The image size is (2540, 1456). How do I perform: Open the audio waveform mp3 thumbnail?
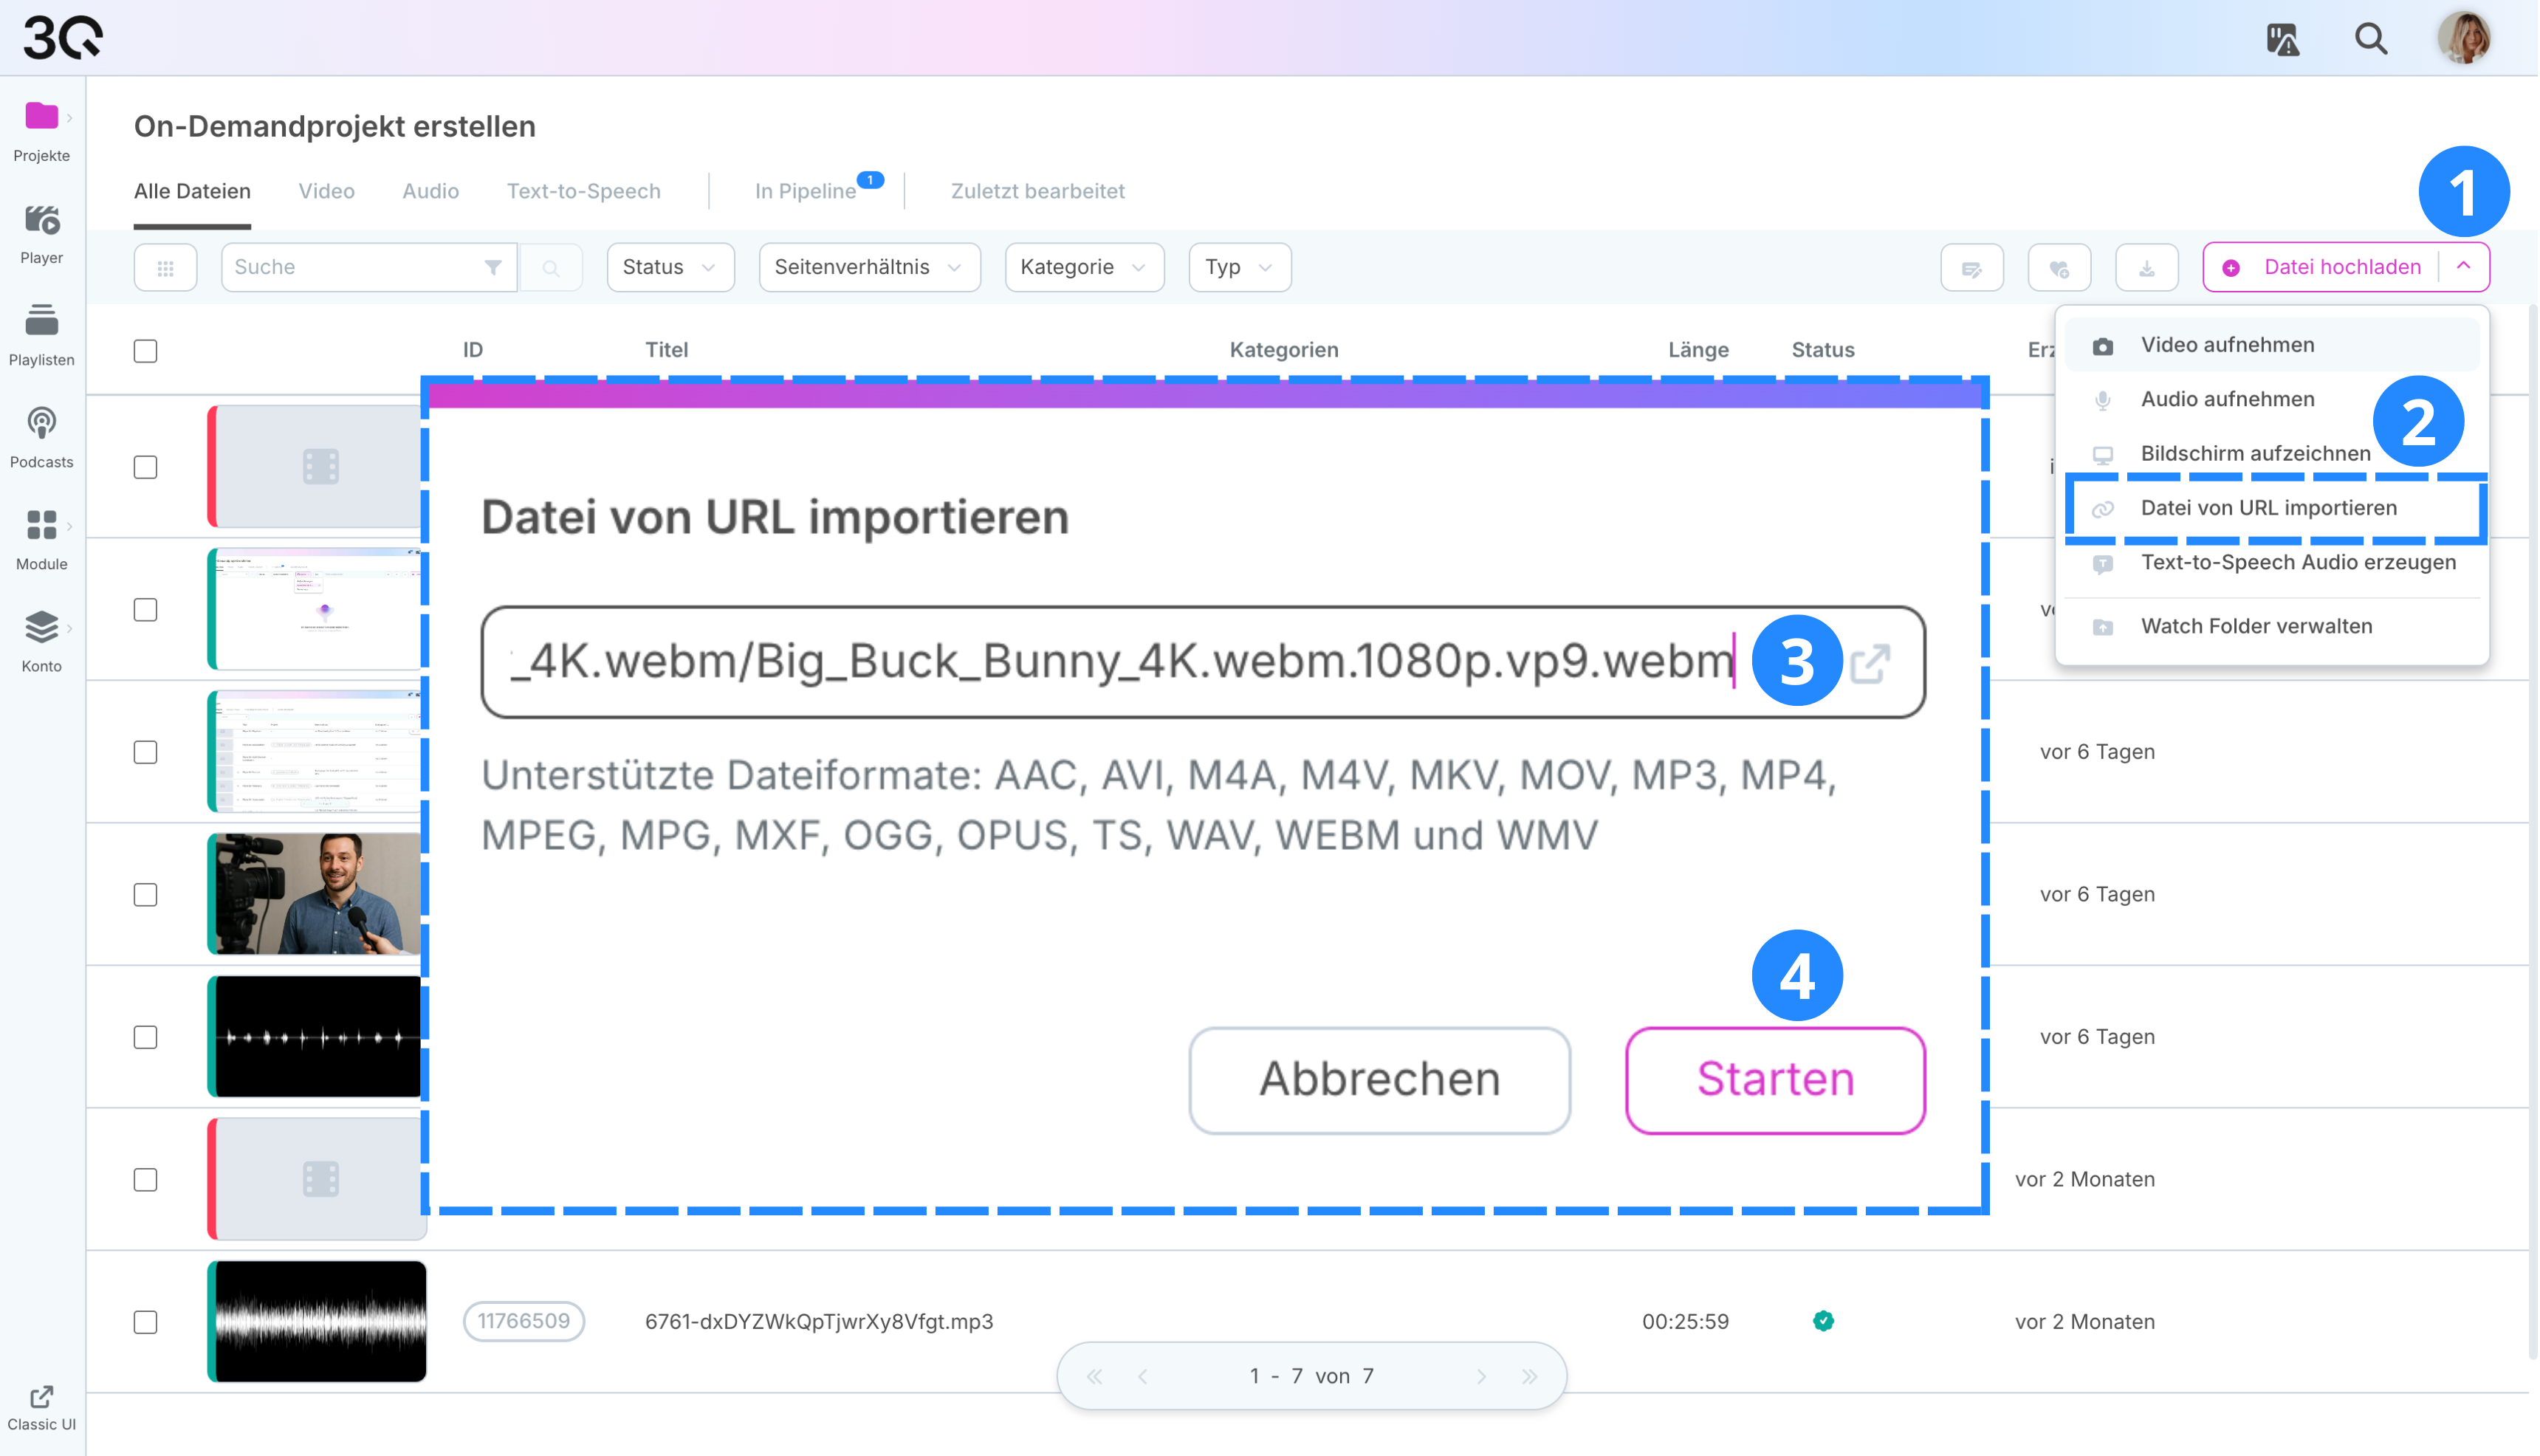[318, 1322]
